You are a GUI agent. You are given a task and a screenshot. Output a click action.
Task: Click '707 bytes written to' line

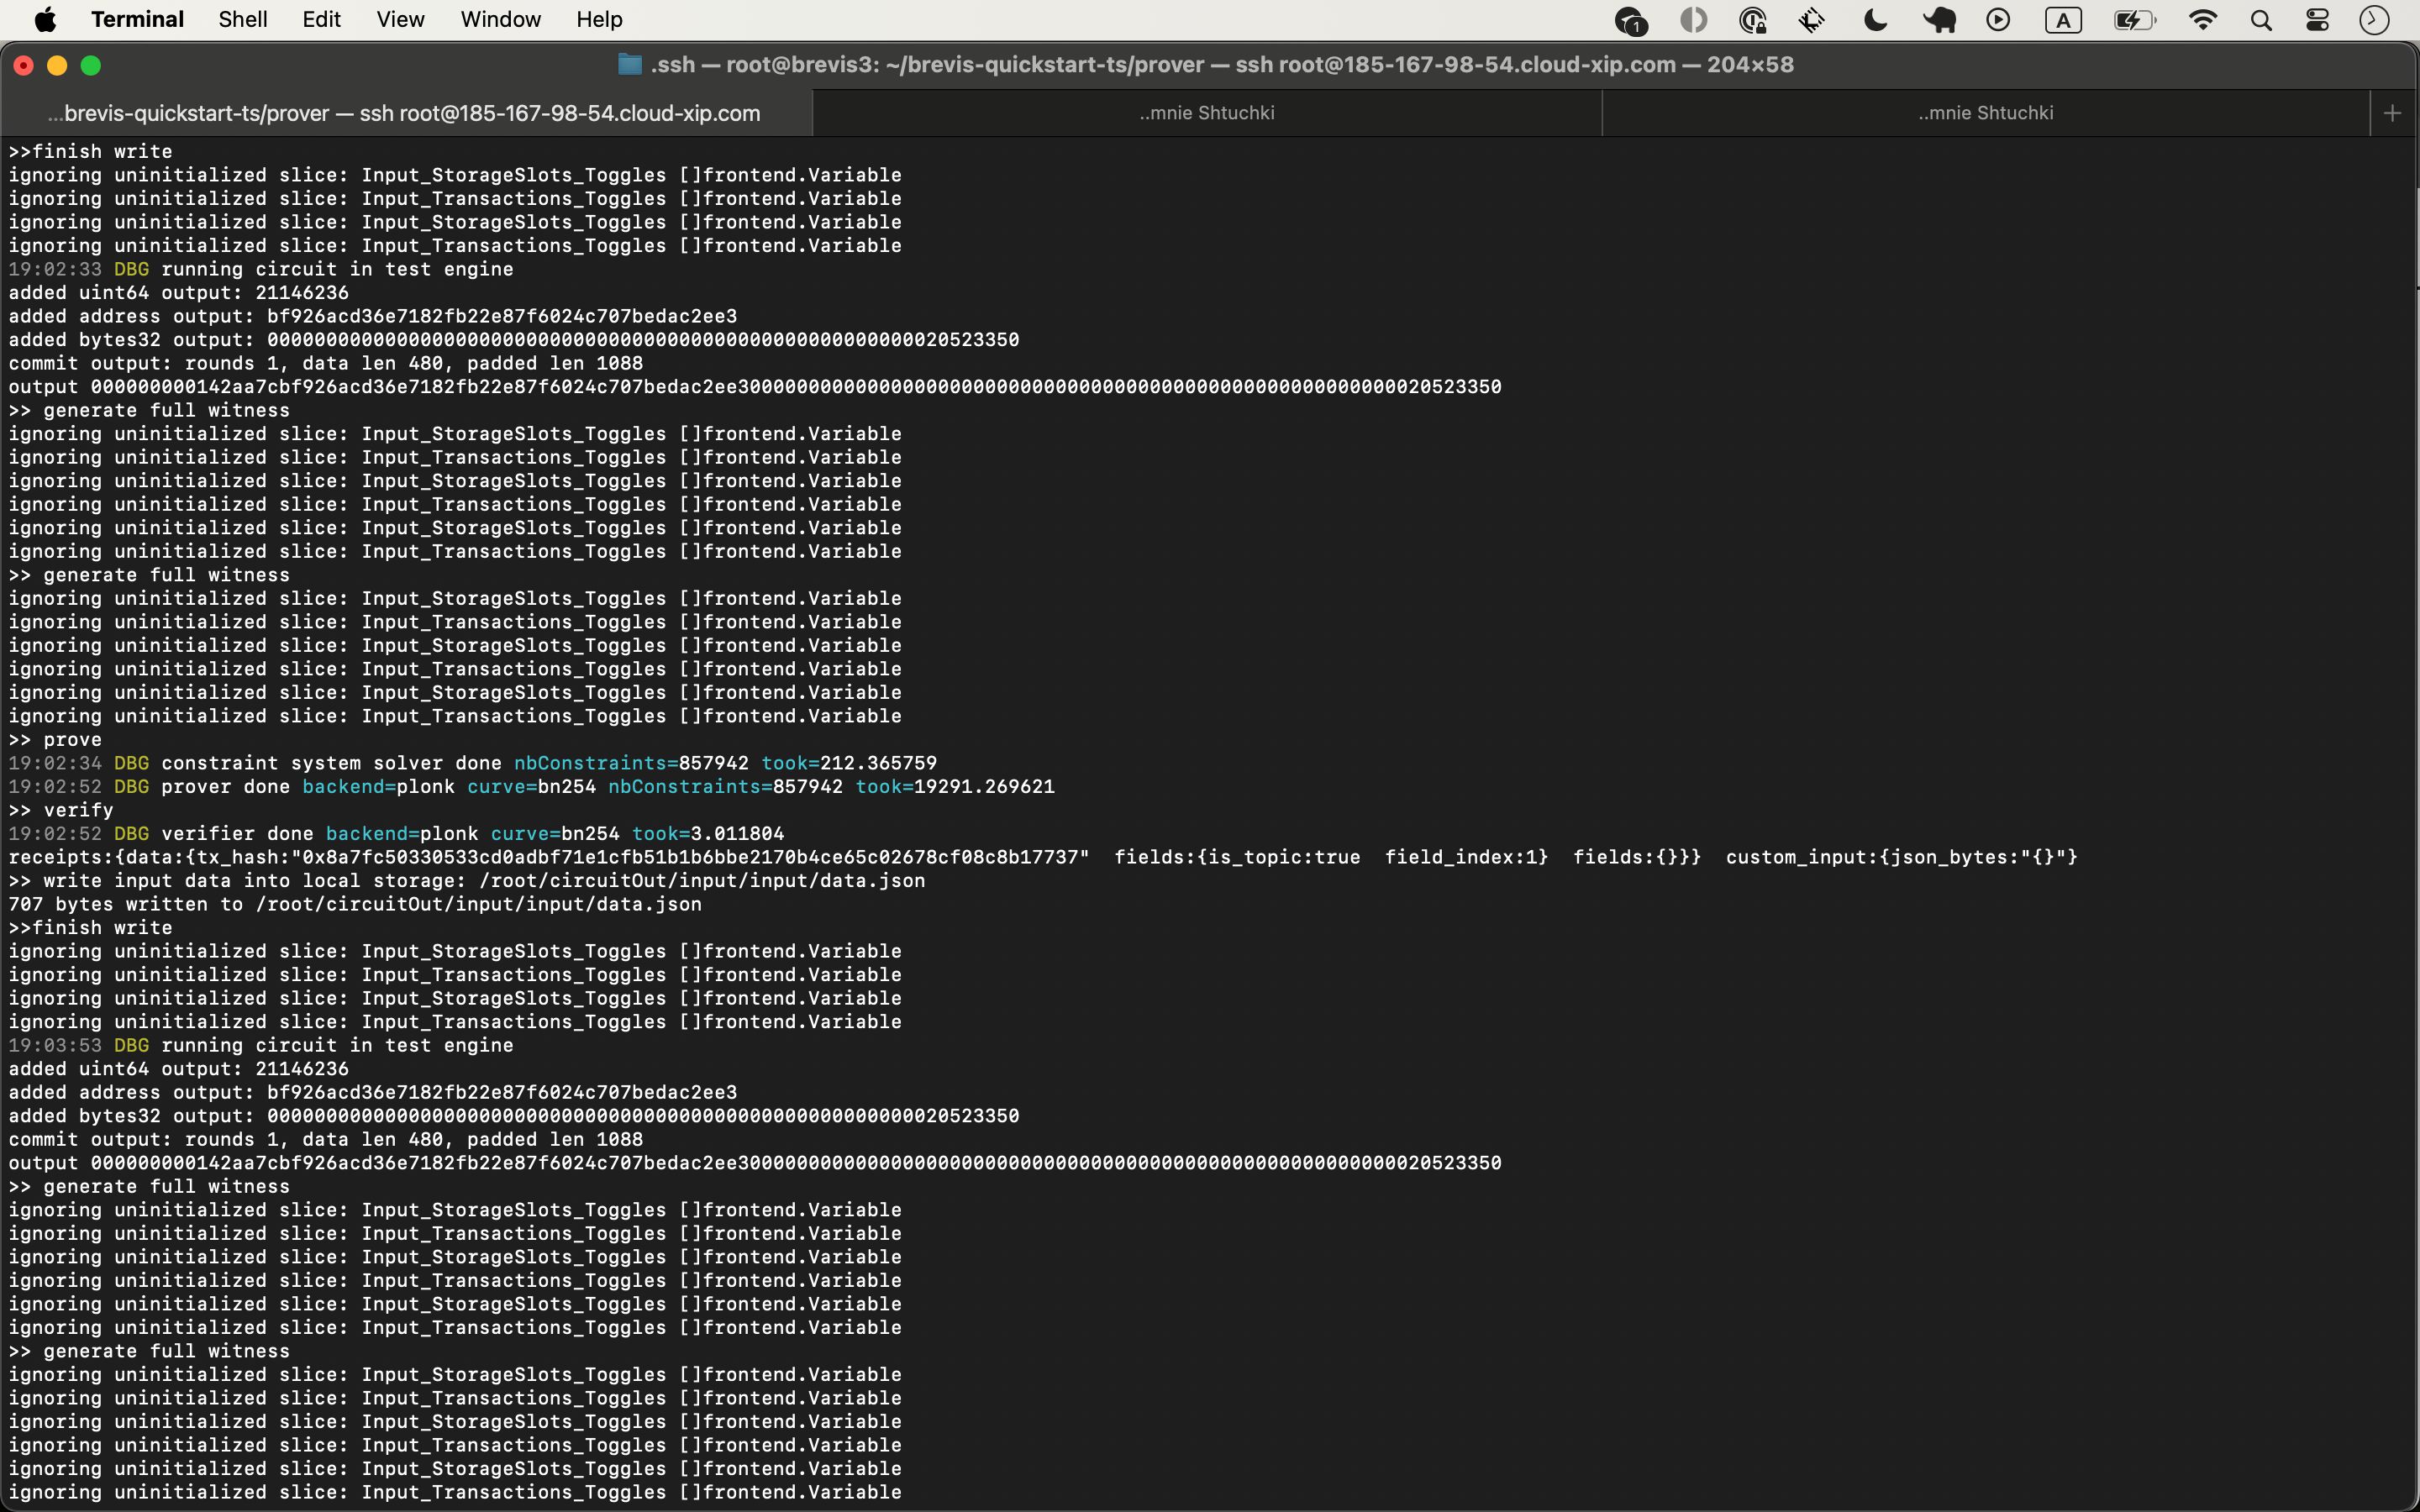pos(355,904)
